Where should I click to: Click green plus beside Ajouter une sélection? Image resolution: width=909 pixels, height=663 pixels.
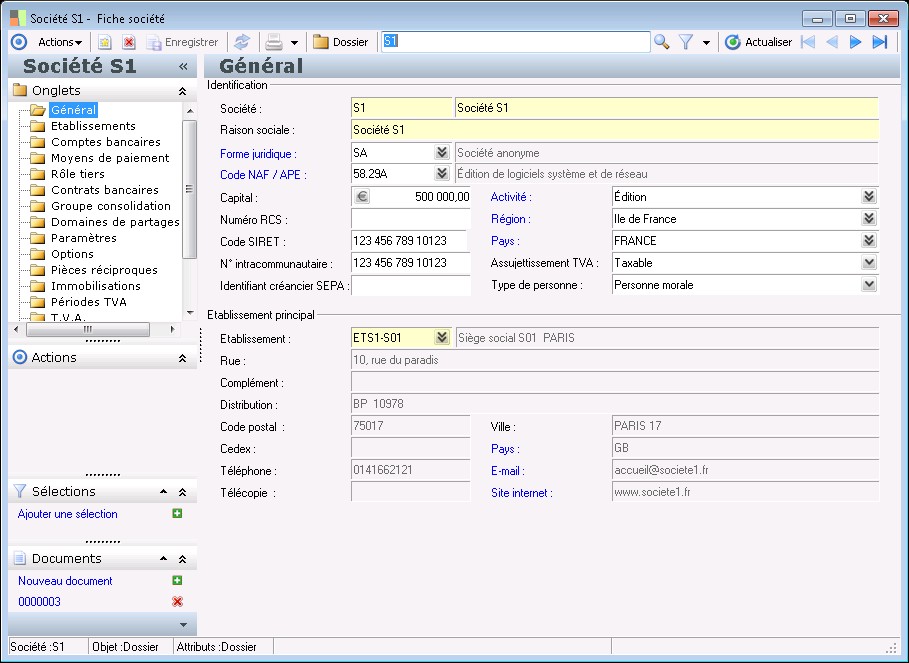(177, 514)
